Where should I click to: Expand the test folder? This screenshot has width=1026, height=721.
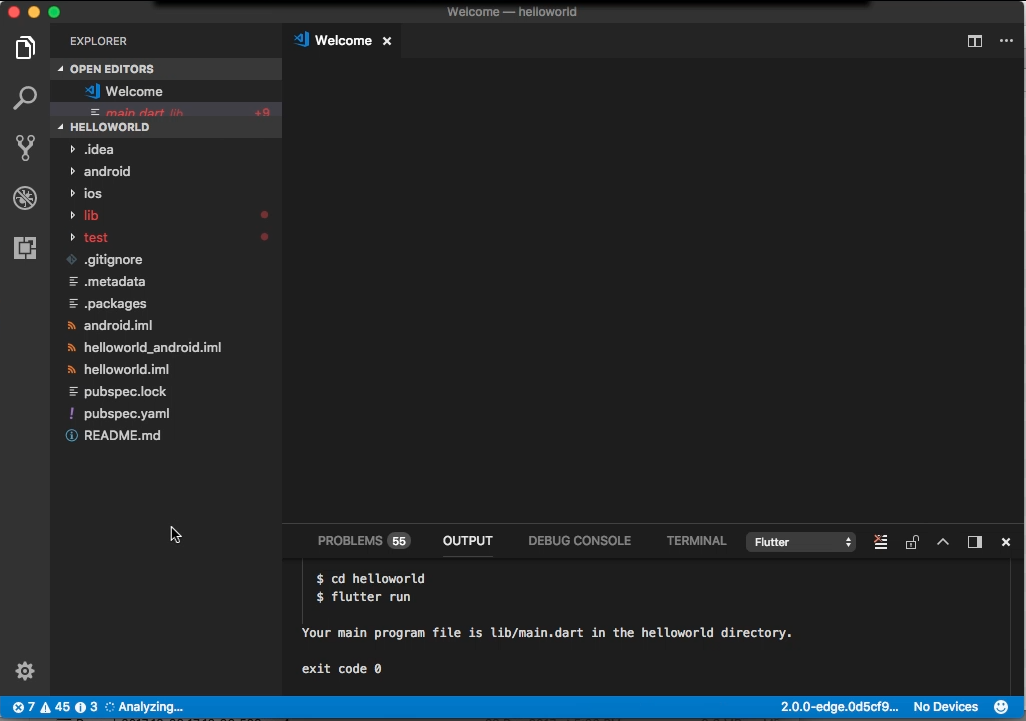(166, 237)
